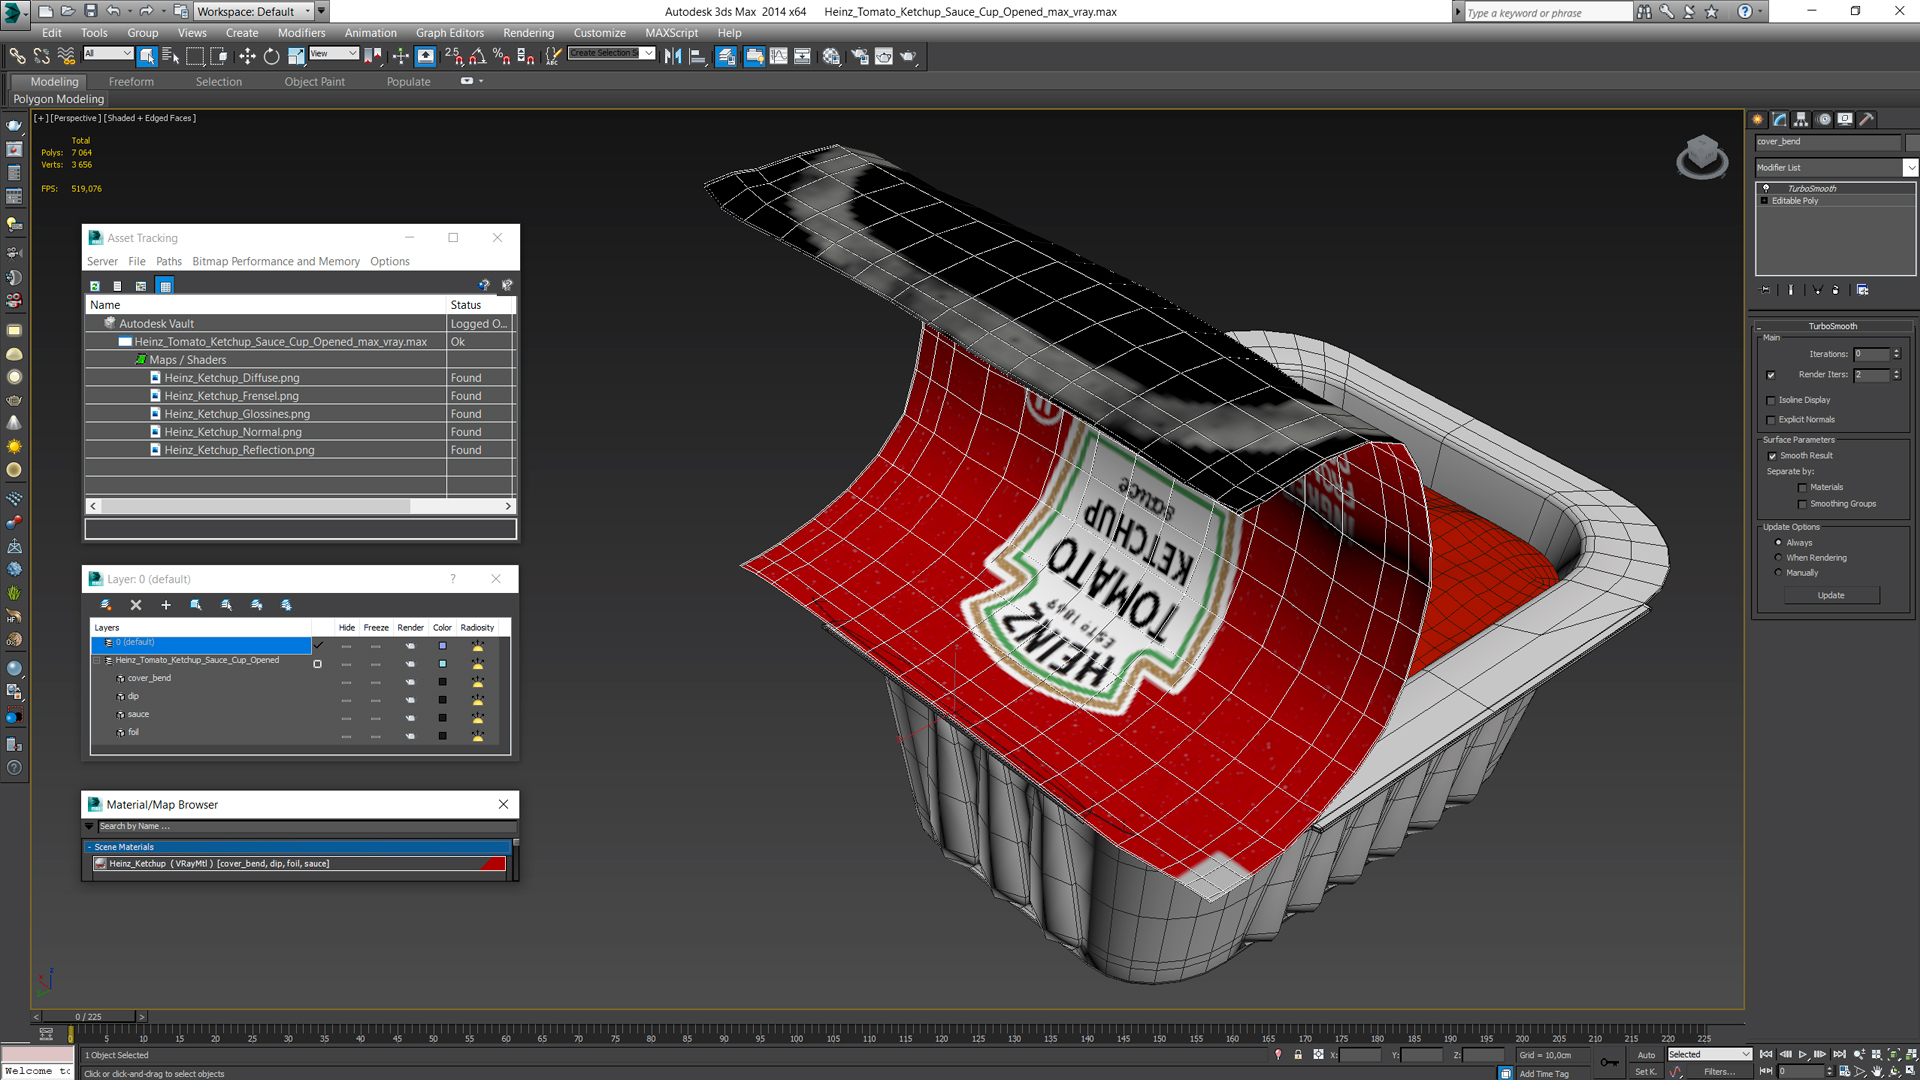Screen dimensions: 1920x1080
Task: Open the selection filter All dropdown
Action: click(x=107, y=53)
